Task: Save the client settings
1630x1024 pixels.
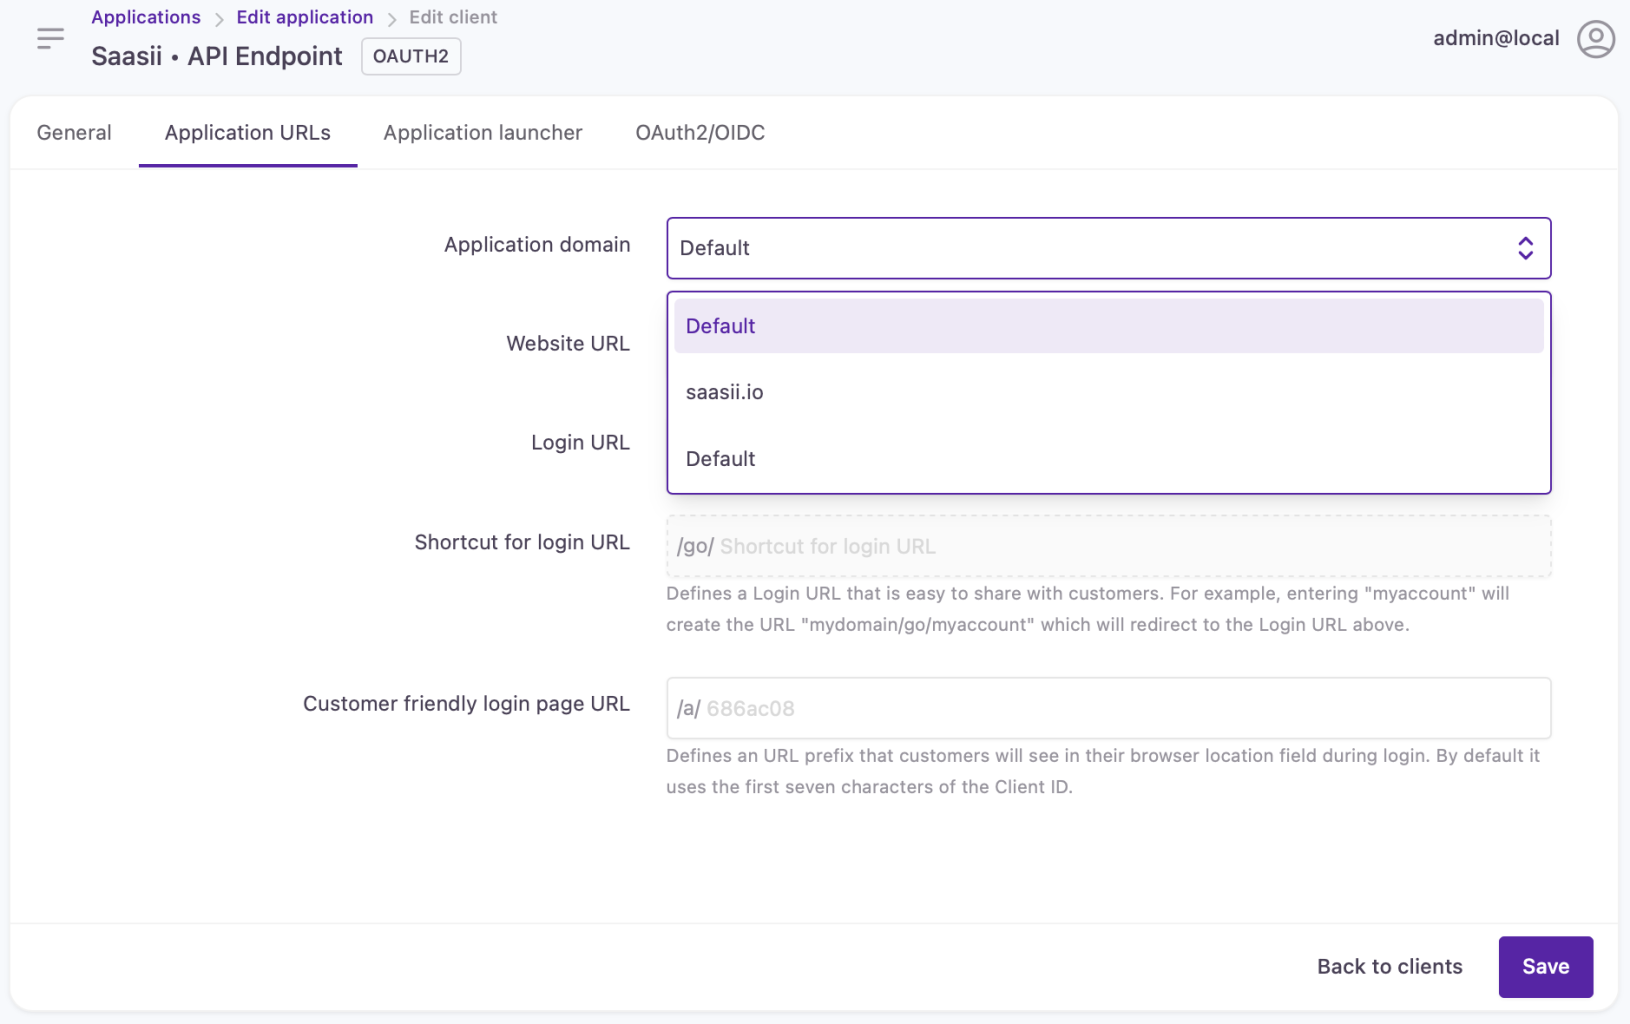Action: [1545, 966]
